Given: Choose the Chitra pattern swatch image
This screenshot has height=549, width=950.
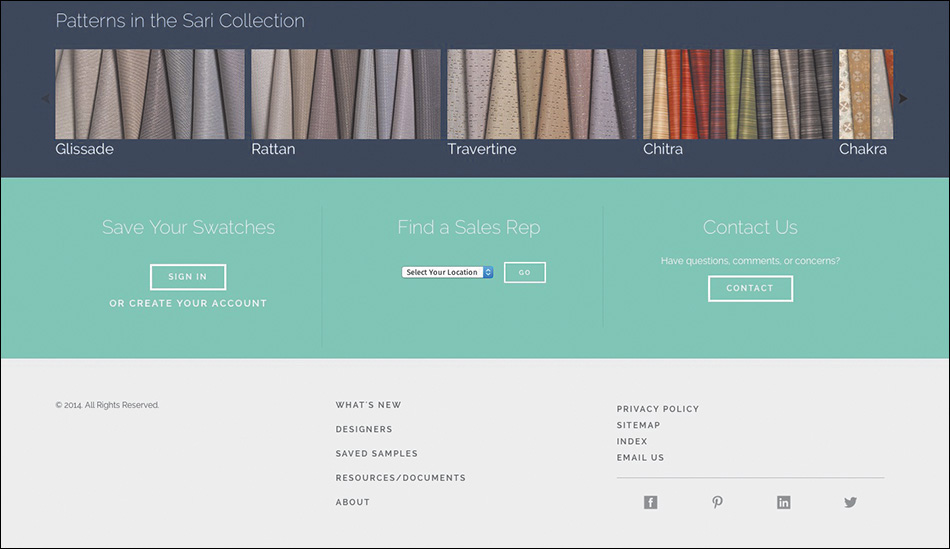Looking at the screenshot, I should (737, 94).
